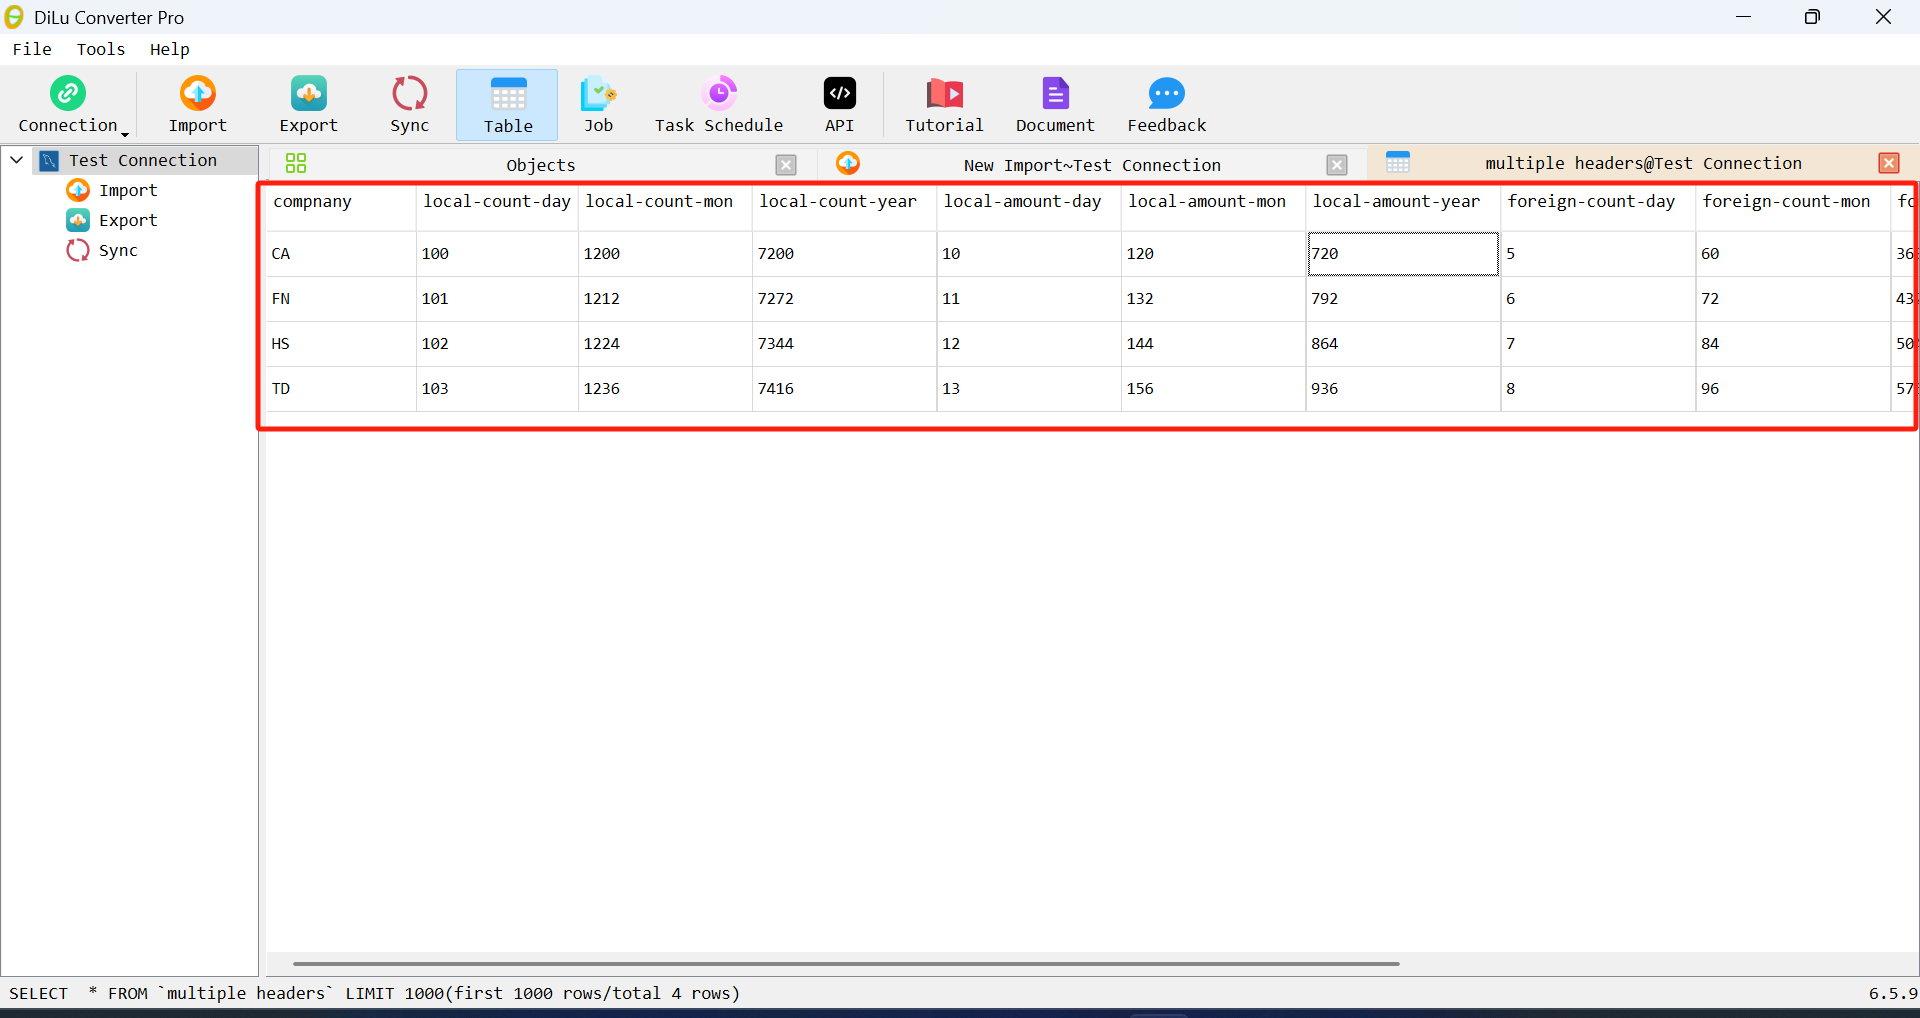Open Task Schedule toolbar icon
Image resolution: width=1920 pixels, height=1018 pixels.
click(719, 104)
